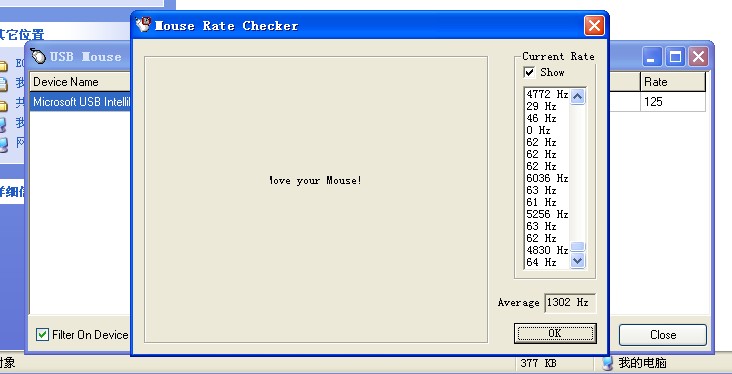Click the rate list scrollbar thumb
732x374 pixels.
577,247
